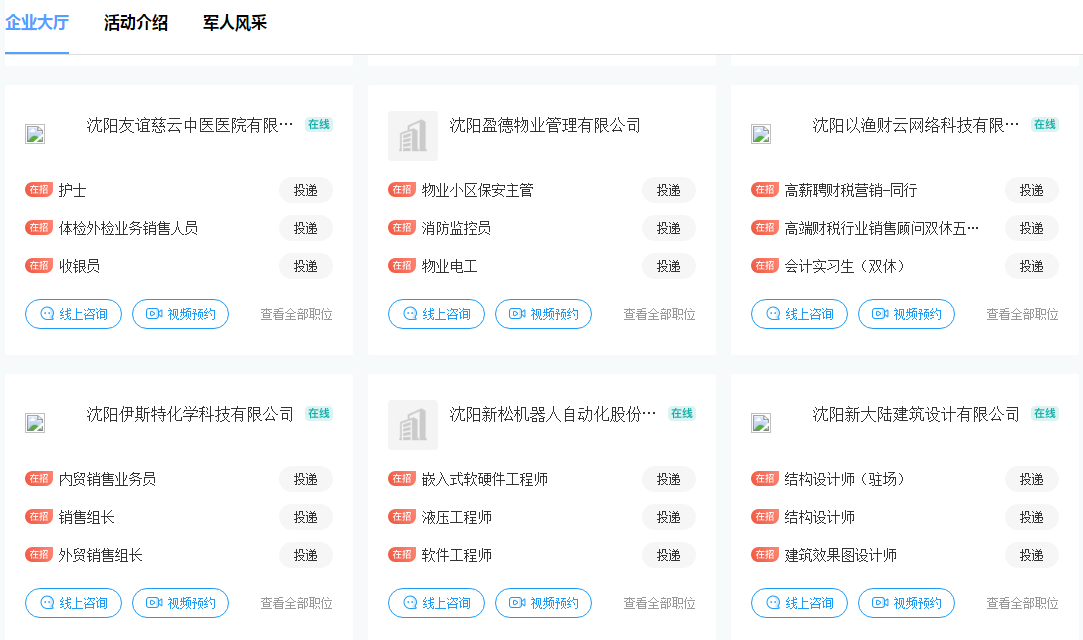
Task: Submit 投递 for 体检外检业务销售人员
Action: 306,228
